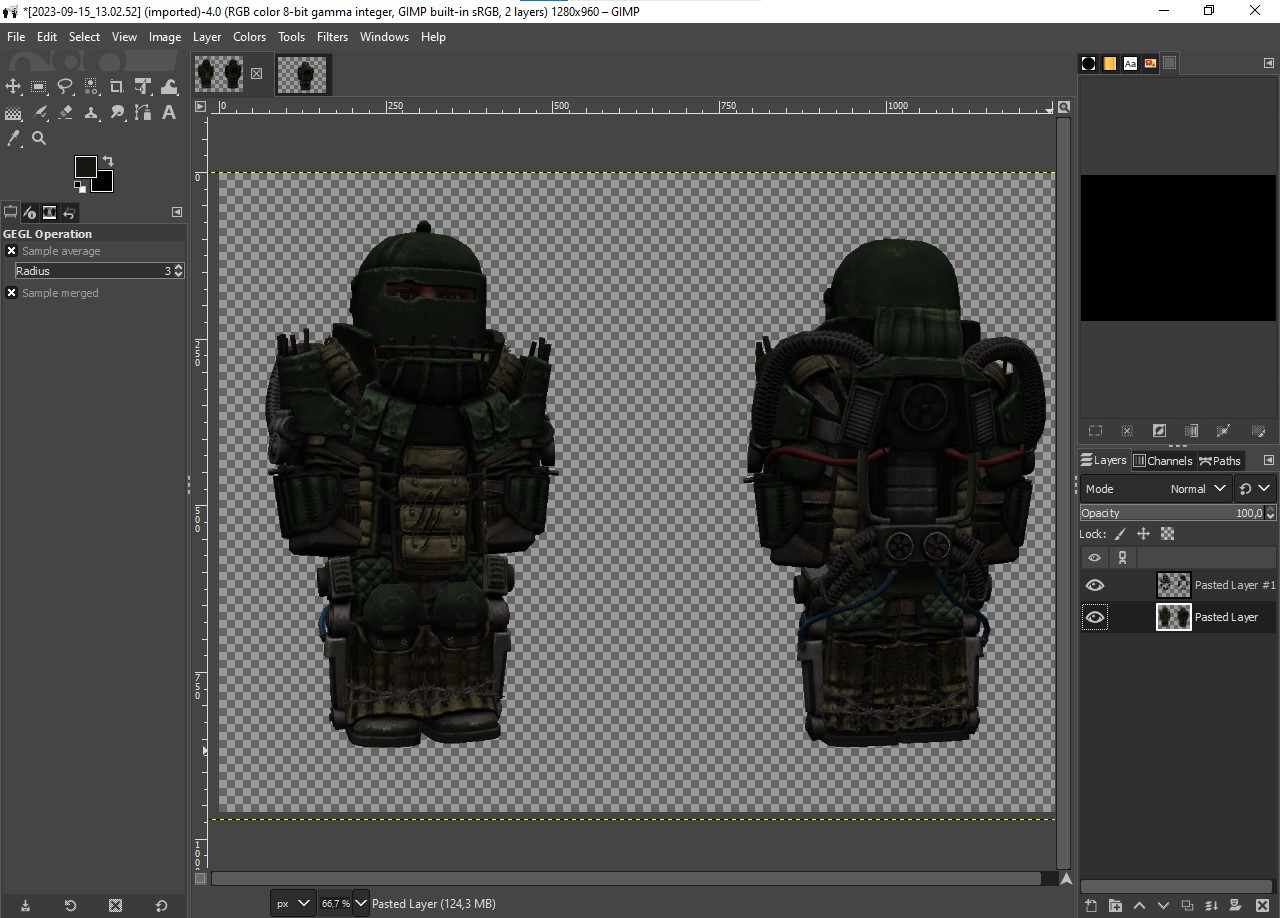Open the Select menu
Screen dimensions: 1280x918
pyautogui.click(x=84, y=36)
